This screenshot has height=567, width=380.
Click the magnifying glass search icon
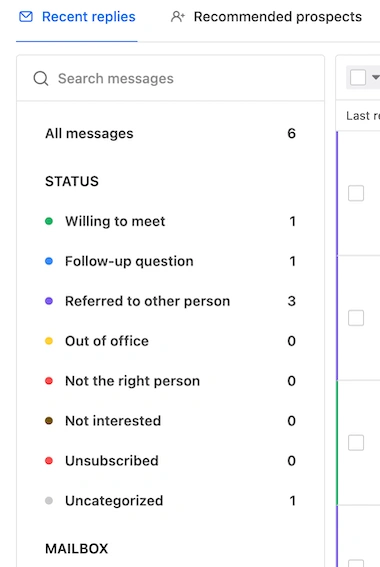tap(40, 78)
